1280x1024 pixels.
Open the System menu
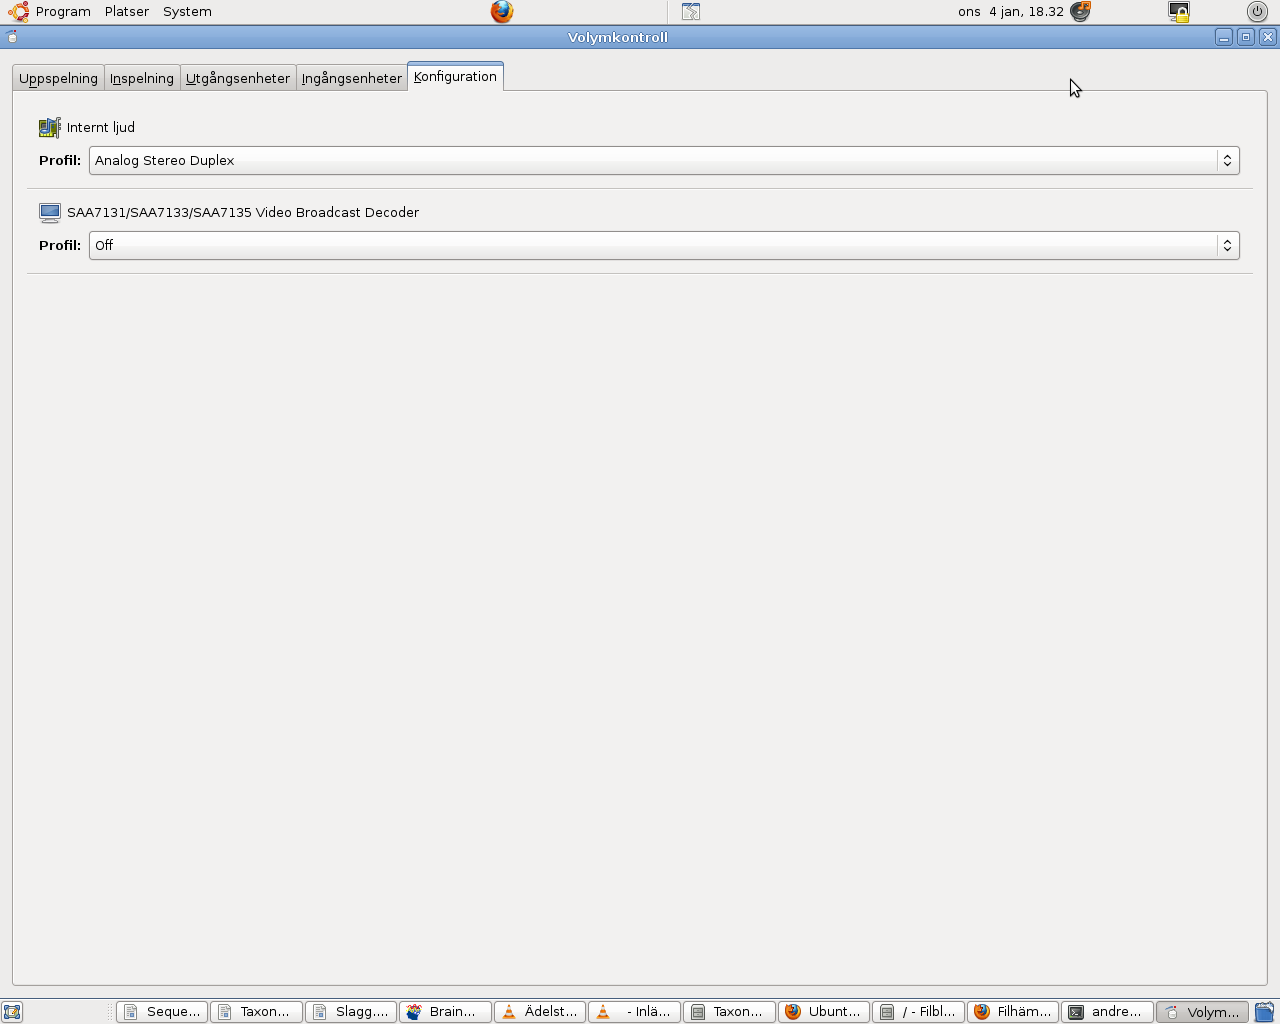[x=187, y=12]
